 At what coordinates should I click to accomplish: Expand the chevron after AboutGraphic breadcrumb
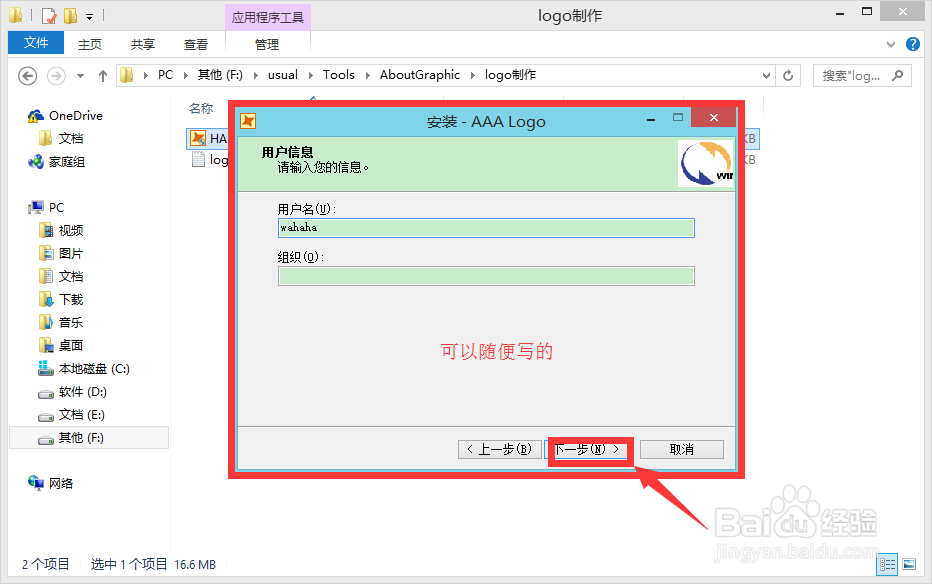tap(473, 75)
